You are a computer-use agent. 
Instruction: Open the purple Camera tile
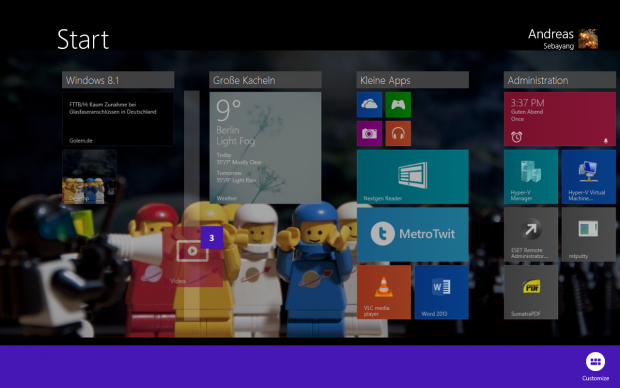[x=369, y=134]
